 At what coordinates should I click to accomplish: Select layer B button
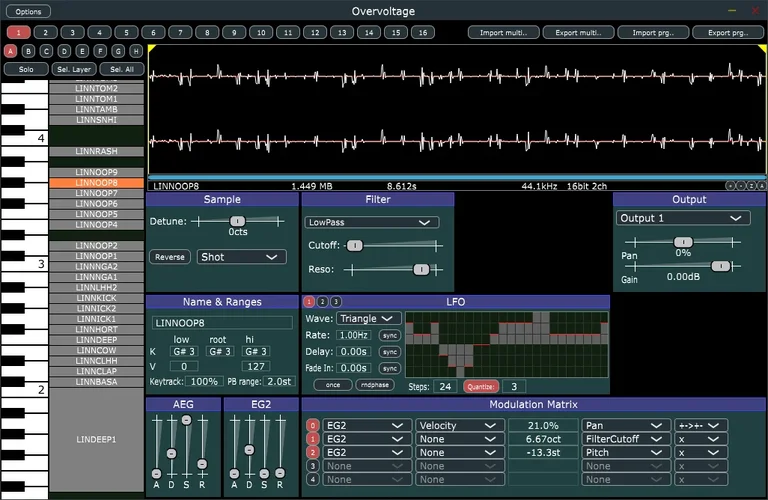[29, 51]
